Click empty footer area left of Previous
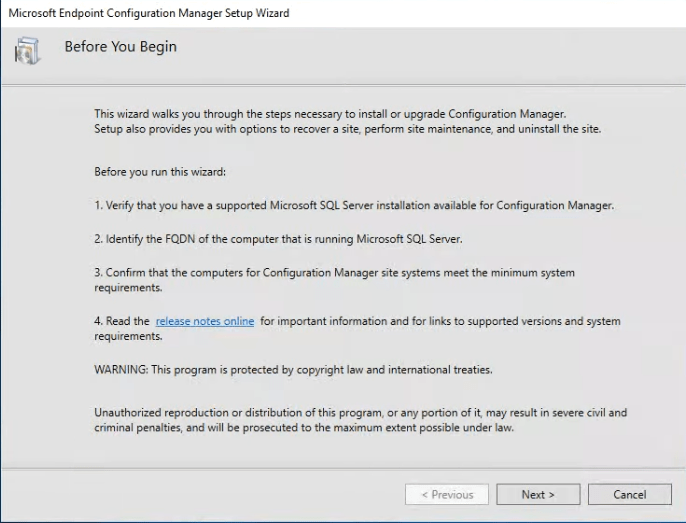 pos(200,494)
